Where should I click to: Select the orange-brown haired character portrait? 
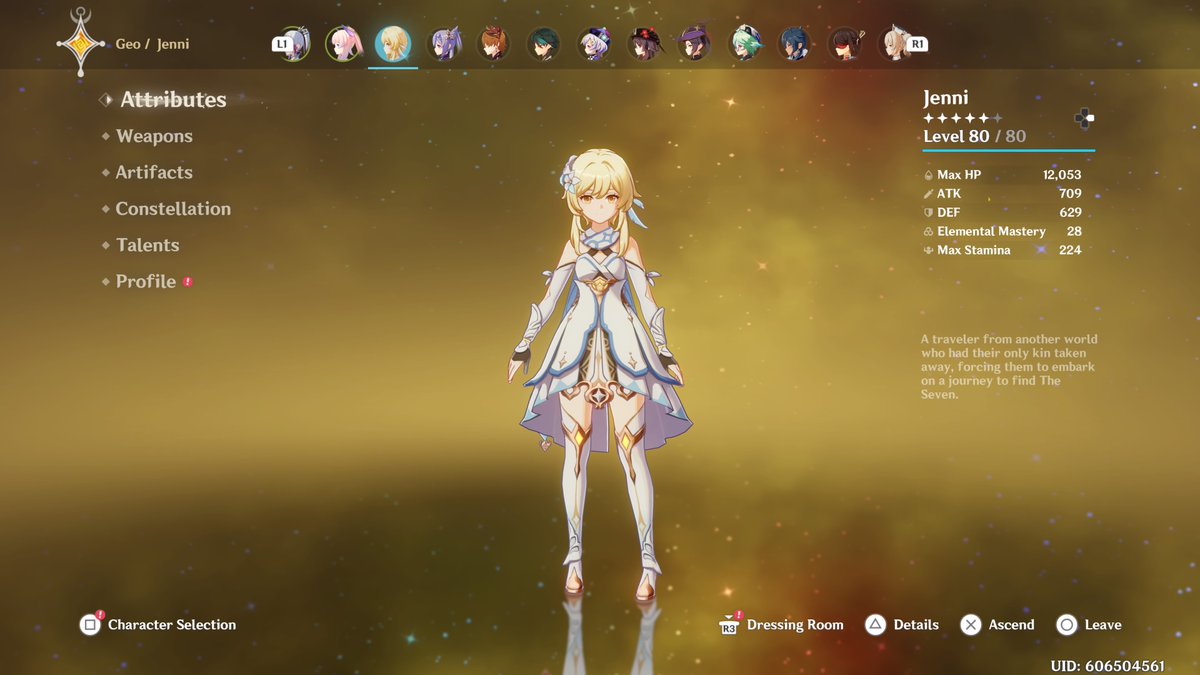pos(493,44)
